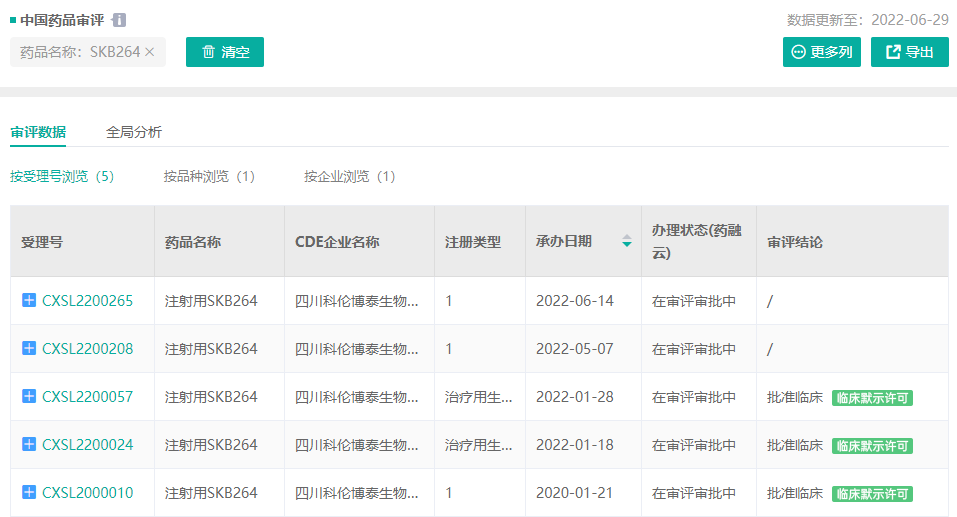Sort by 承办日期 using sort arrows
The width and height of the screenshot is (957, 517).
click(x=627, y=241)
